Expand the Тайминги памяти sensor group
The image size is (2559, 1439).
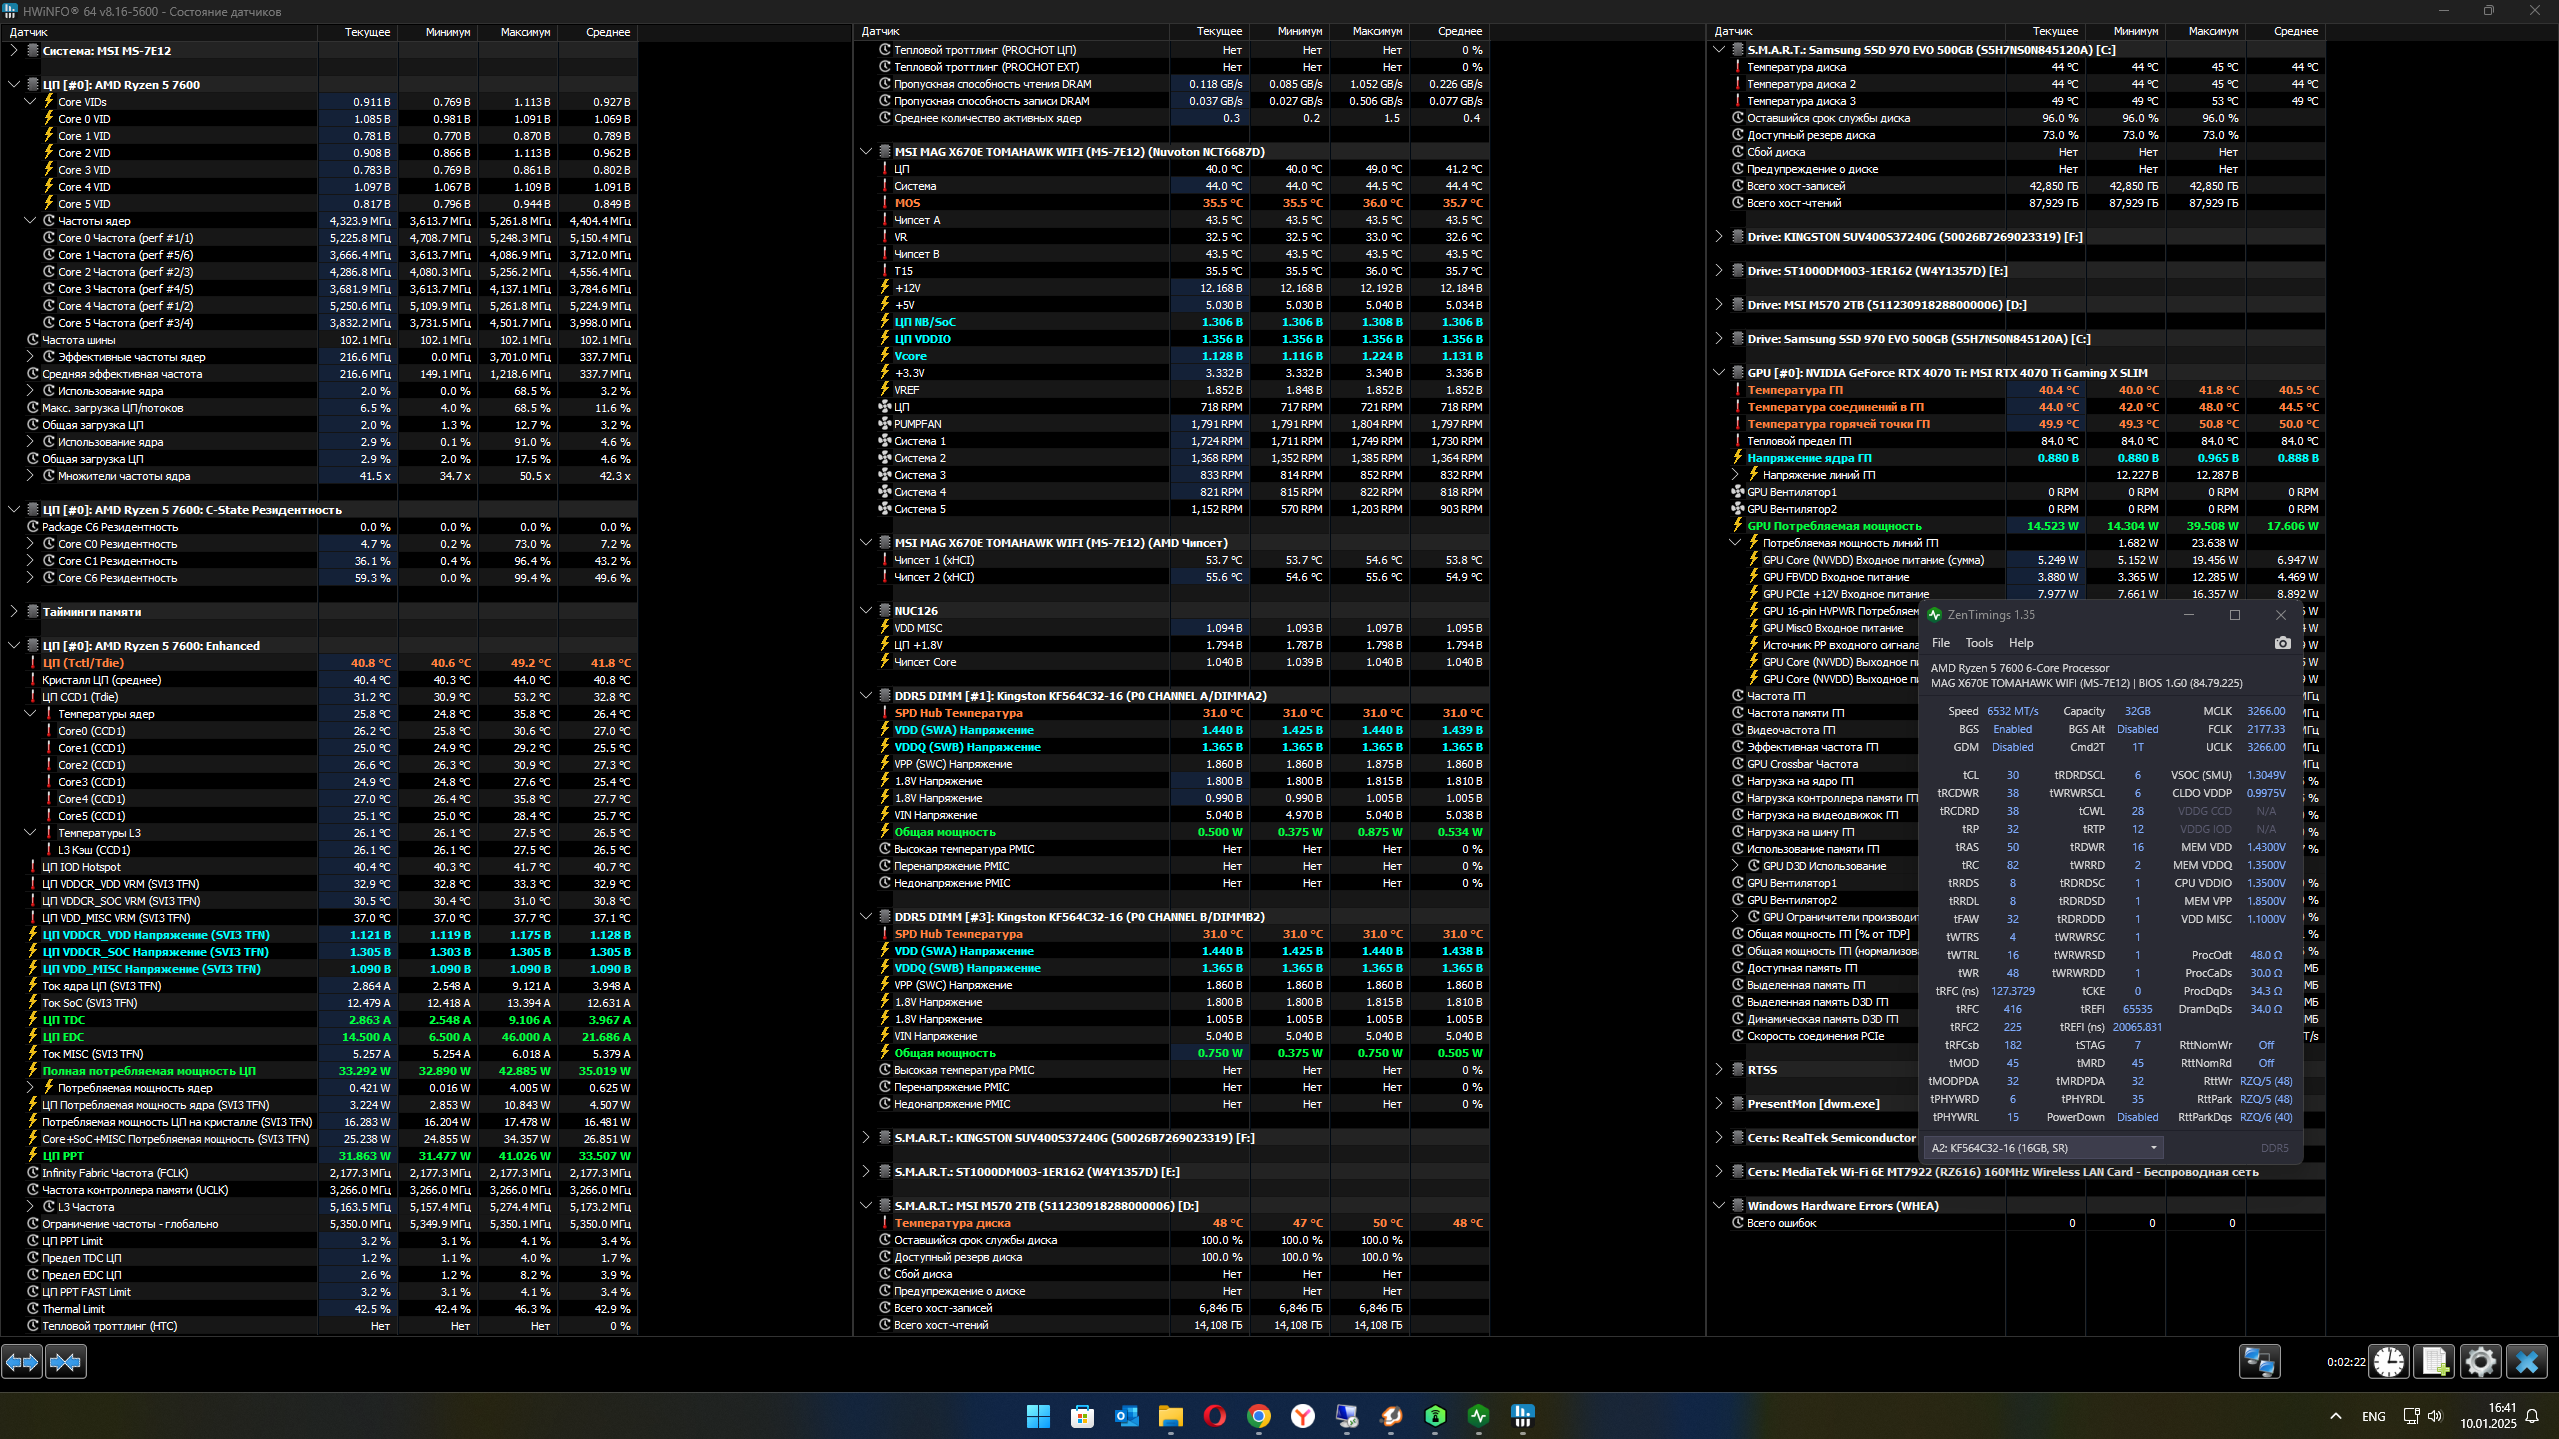pos(14,612)
